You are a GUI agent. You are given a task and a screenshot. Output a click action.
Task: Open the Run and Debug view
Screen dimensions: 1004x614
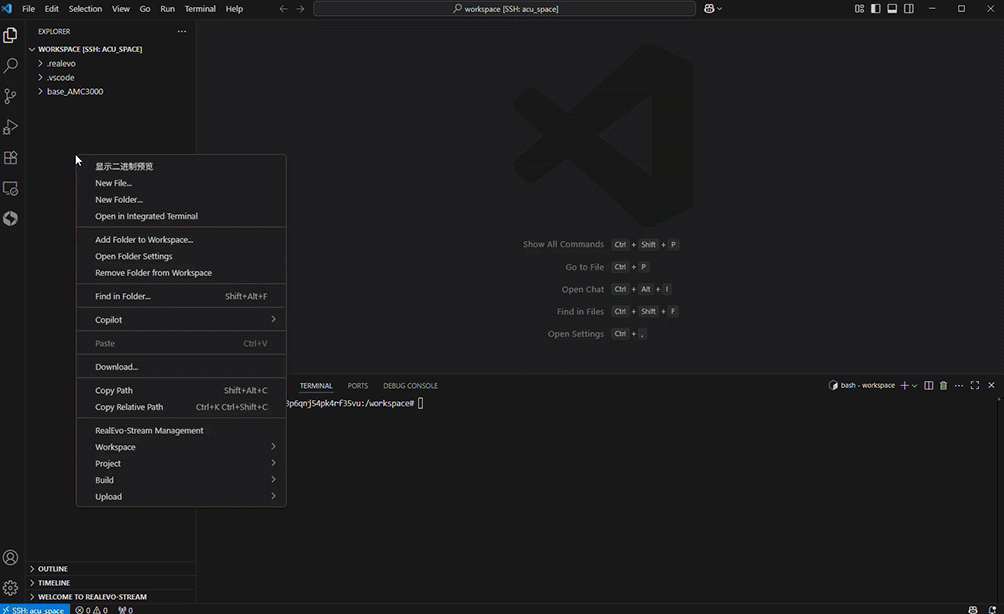click(x=10, y=127)
